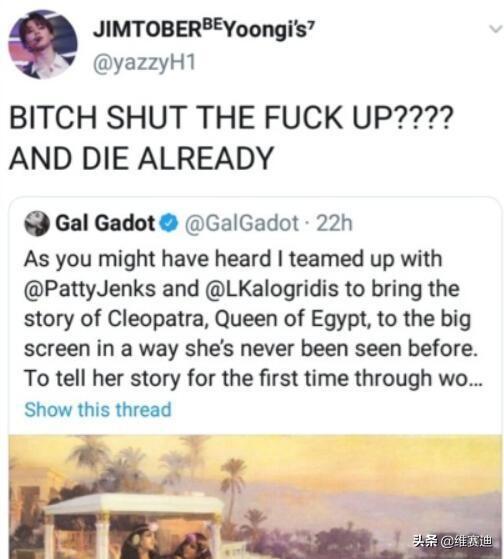This screenshot has width=504, height=559.
Task: Open the @GalGadot handle in quoted tweet
Action: (x=241, y=224)
